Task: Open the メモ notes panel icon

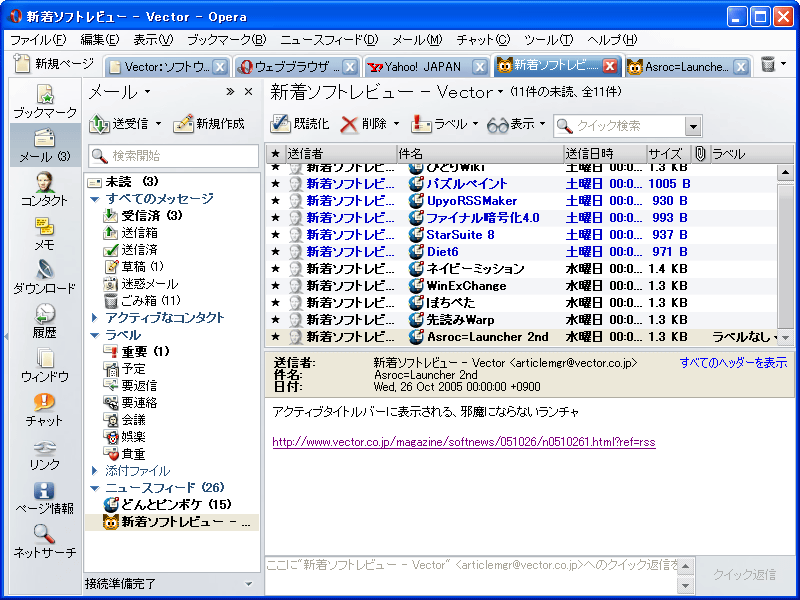Action: coord(44,227)
